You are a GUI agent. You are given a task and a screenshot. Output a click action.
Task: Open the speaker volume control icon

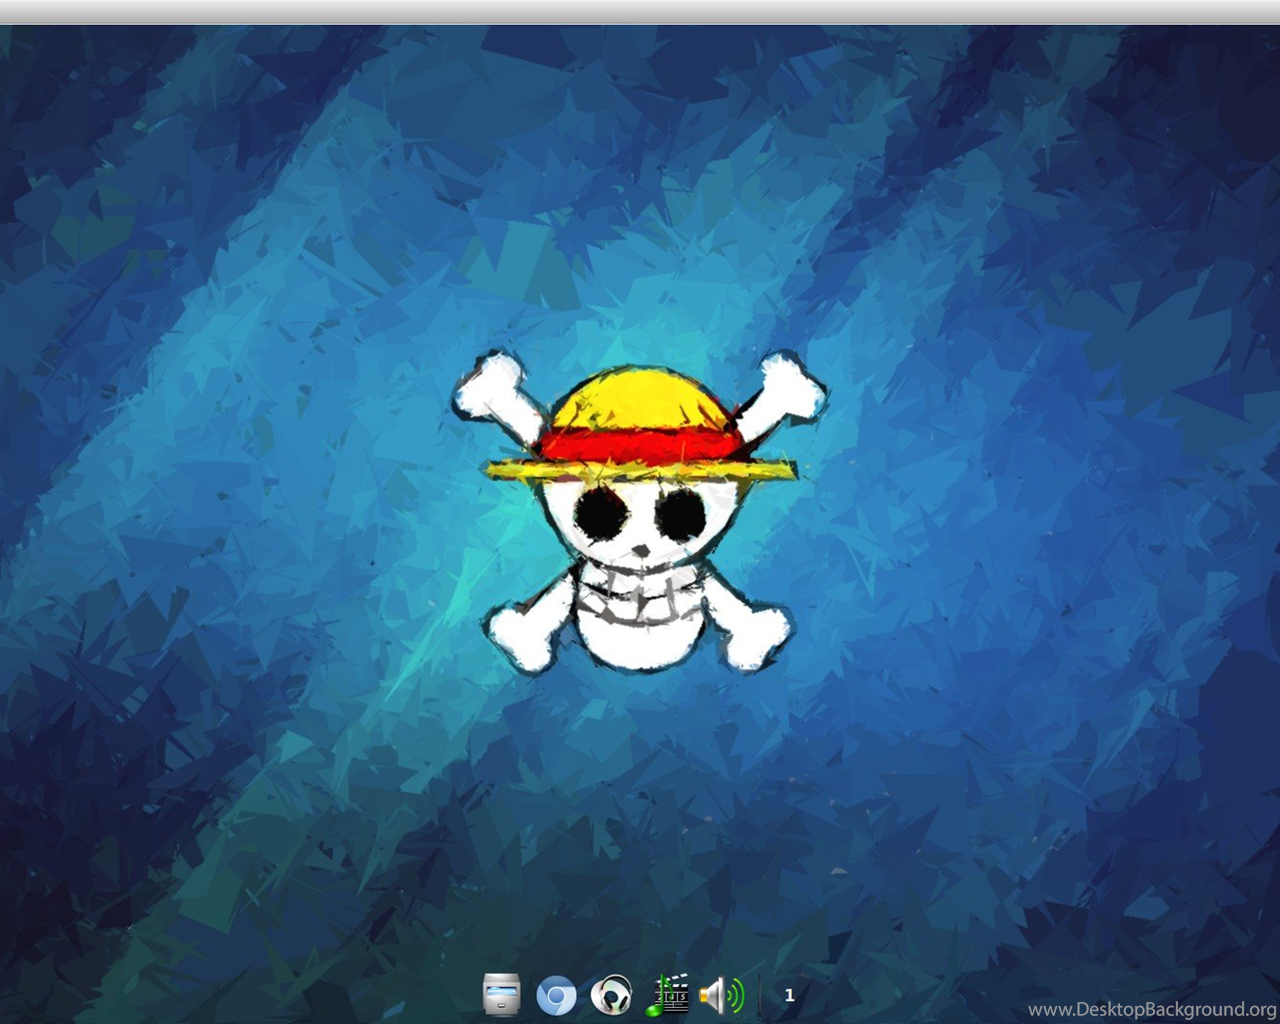tap(722, 995)
